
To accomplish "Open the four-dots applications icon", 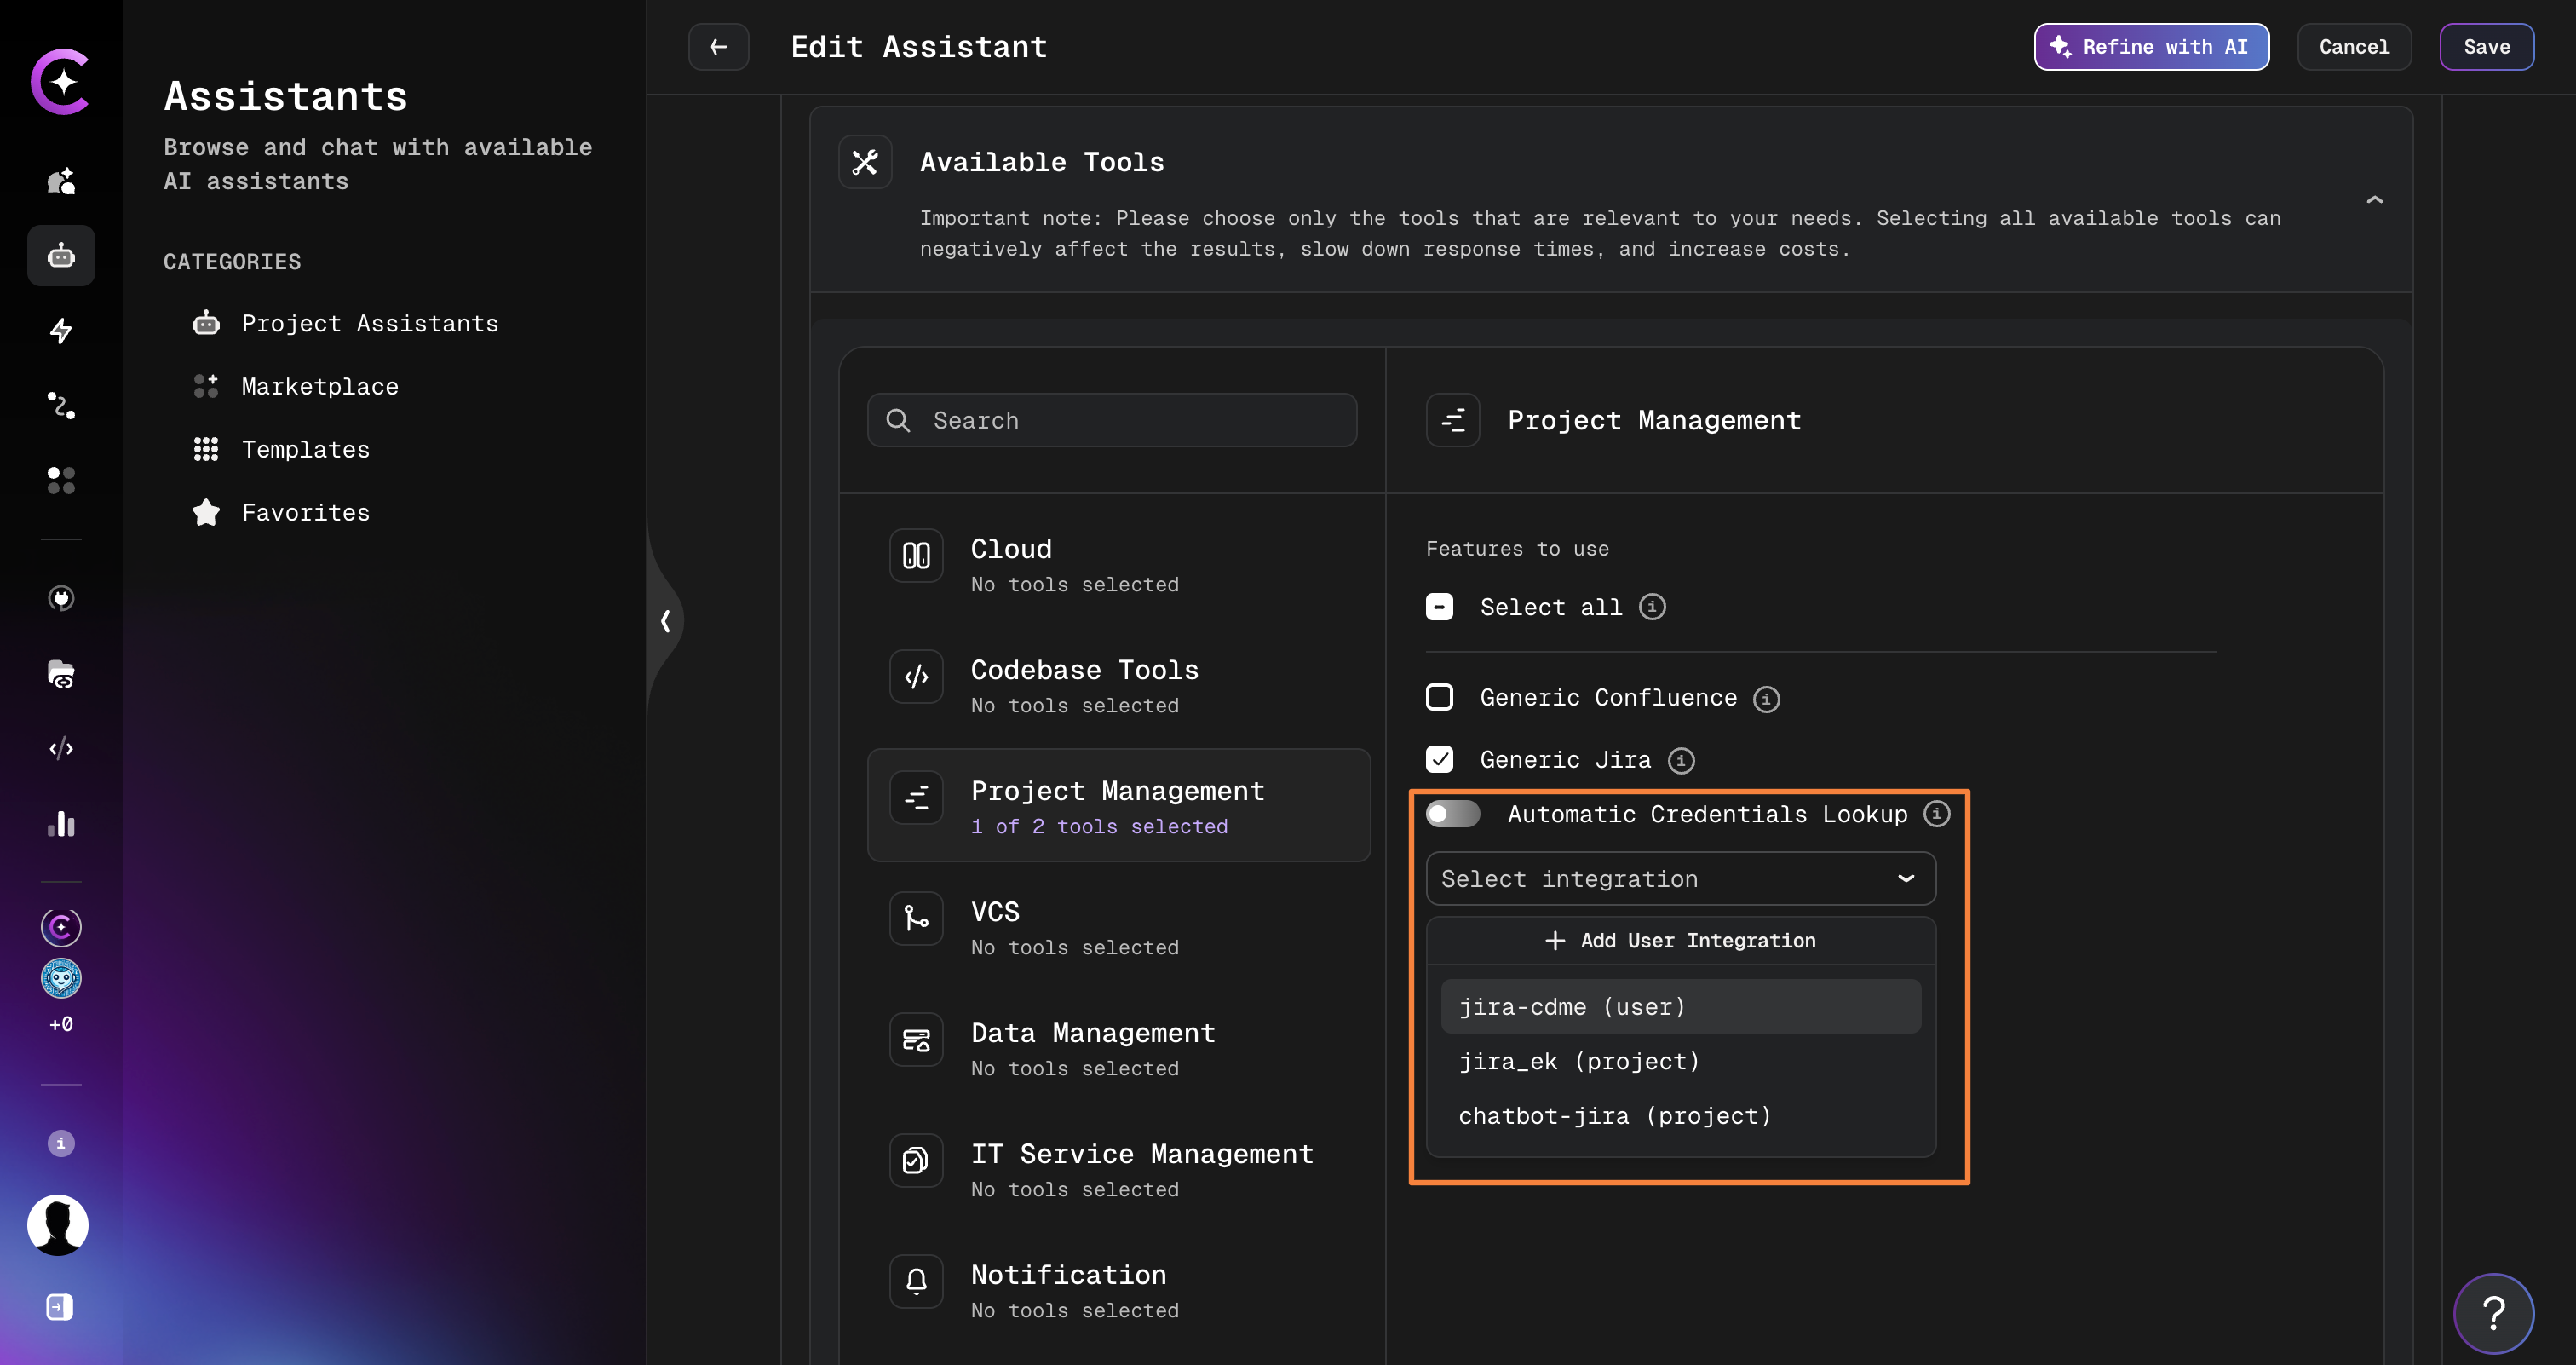I will [61, 480].
